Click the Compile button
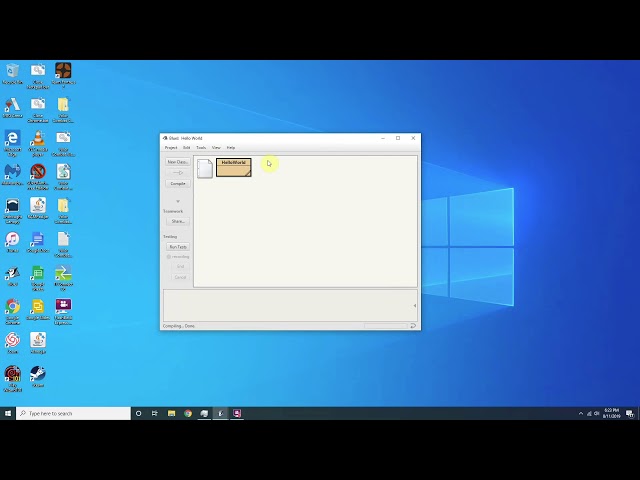This screenshot has width=640, height=480. pos(178,184)
